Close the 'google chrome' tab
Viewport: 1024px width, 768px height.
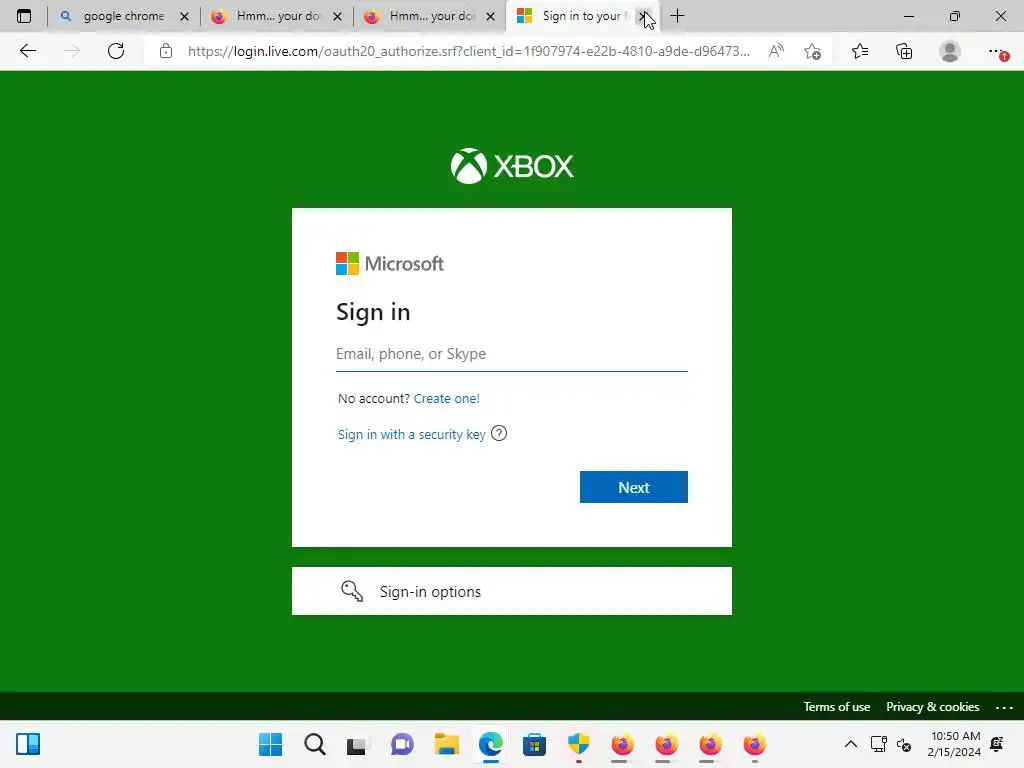coord(184,17)
